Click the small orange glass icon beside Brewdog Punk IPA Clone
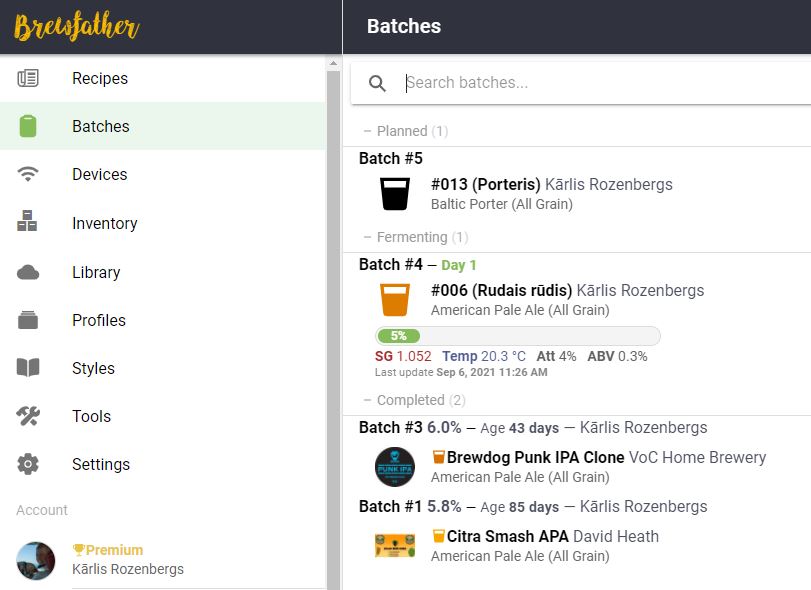The width and height of the screenshot is (811, 590). pyautogui.click(x=439, y=457)
